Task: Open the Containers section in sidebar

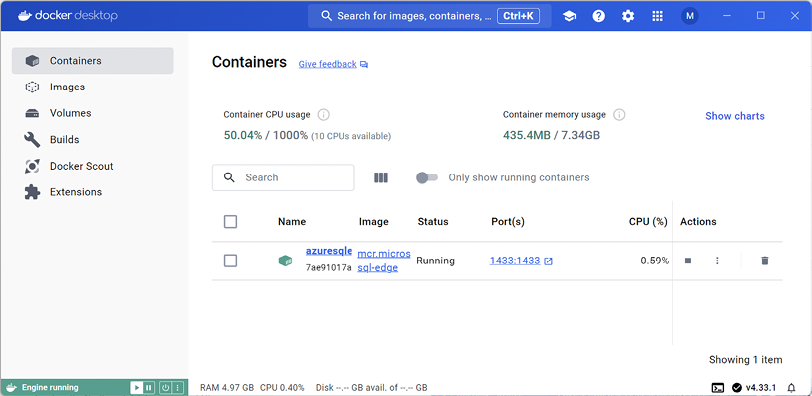Action: coord(93,61)
